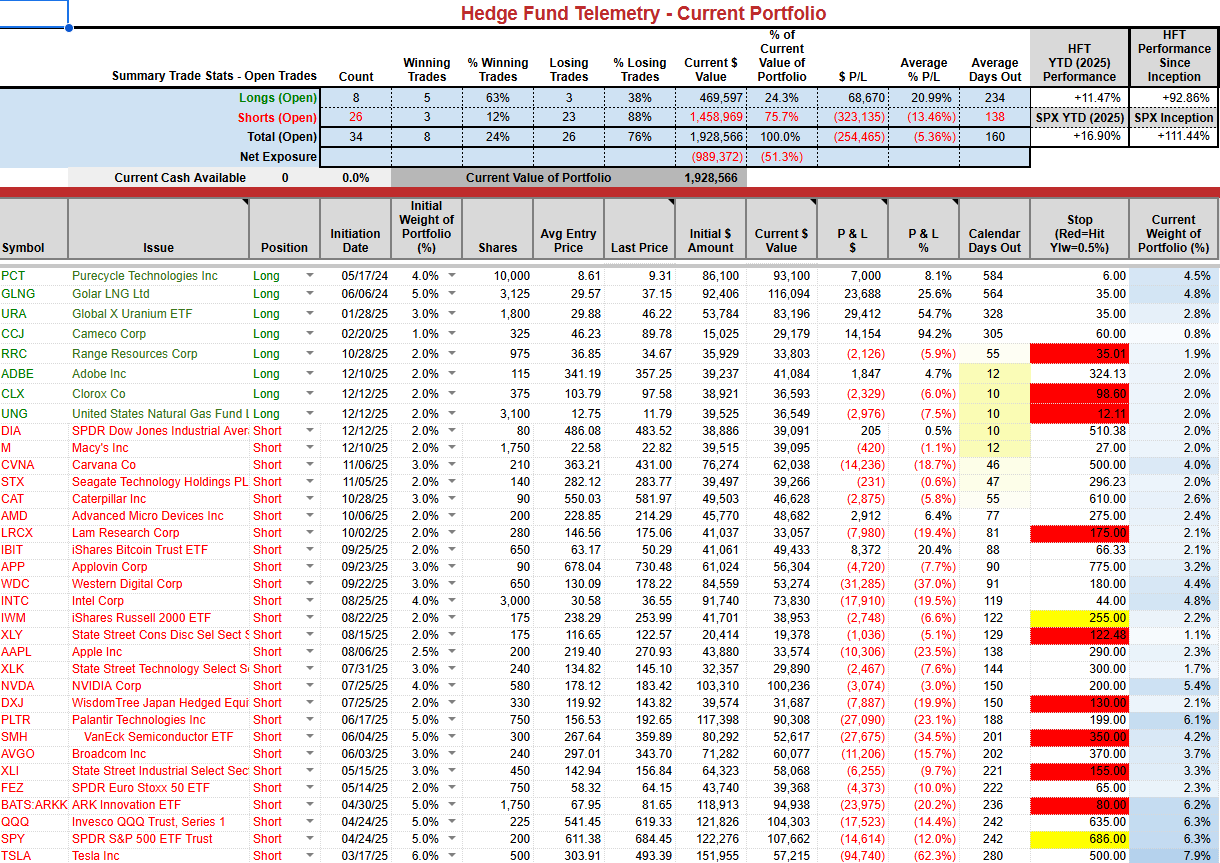Screen dimensions: 1220x863
Task: Click the SPX Inception header cell
Action: pyautogui.click(x=1174, y=118)
